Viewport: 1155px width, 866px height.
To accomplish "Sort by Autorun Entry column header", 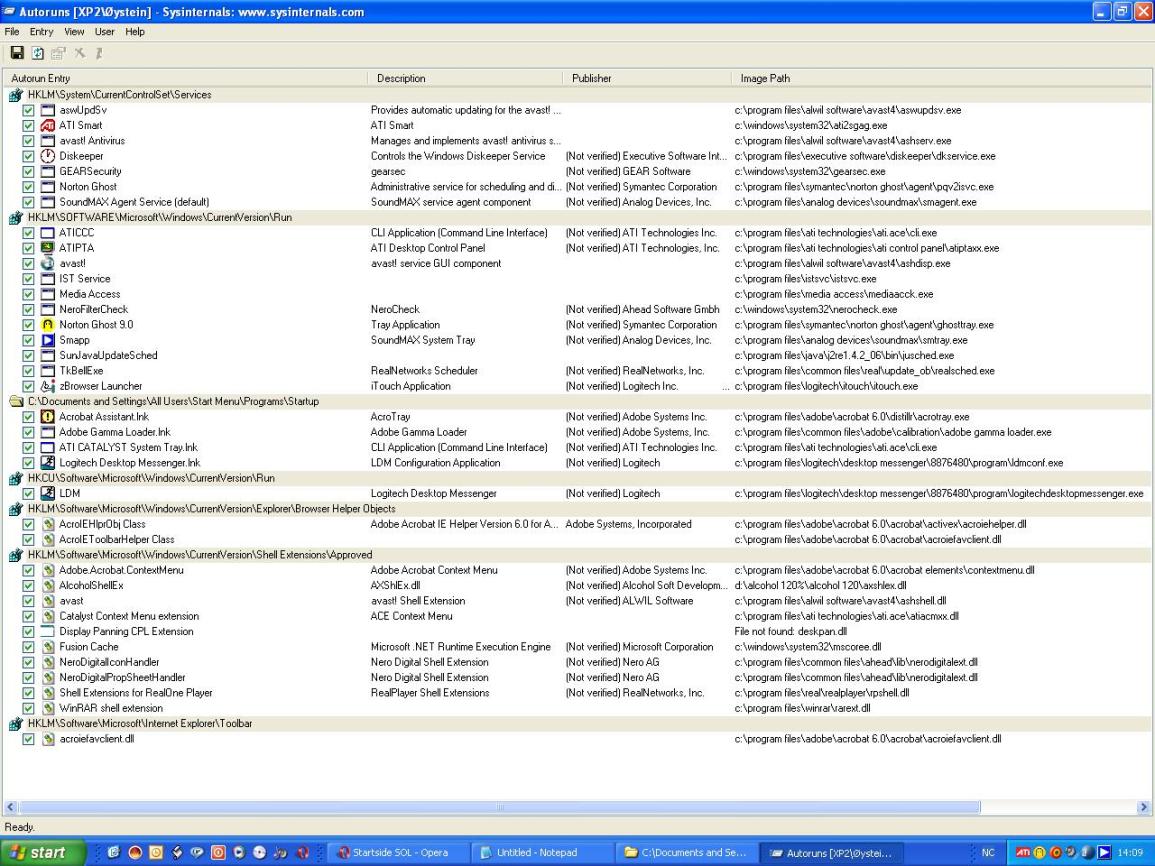I will (x=186, y=78).
